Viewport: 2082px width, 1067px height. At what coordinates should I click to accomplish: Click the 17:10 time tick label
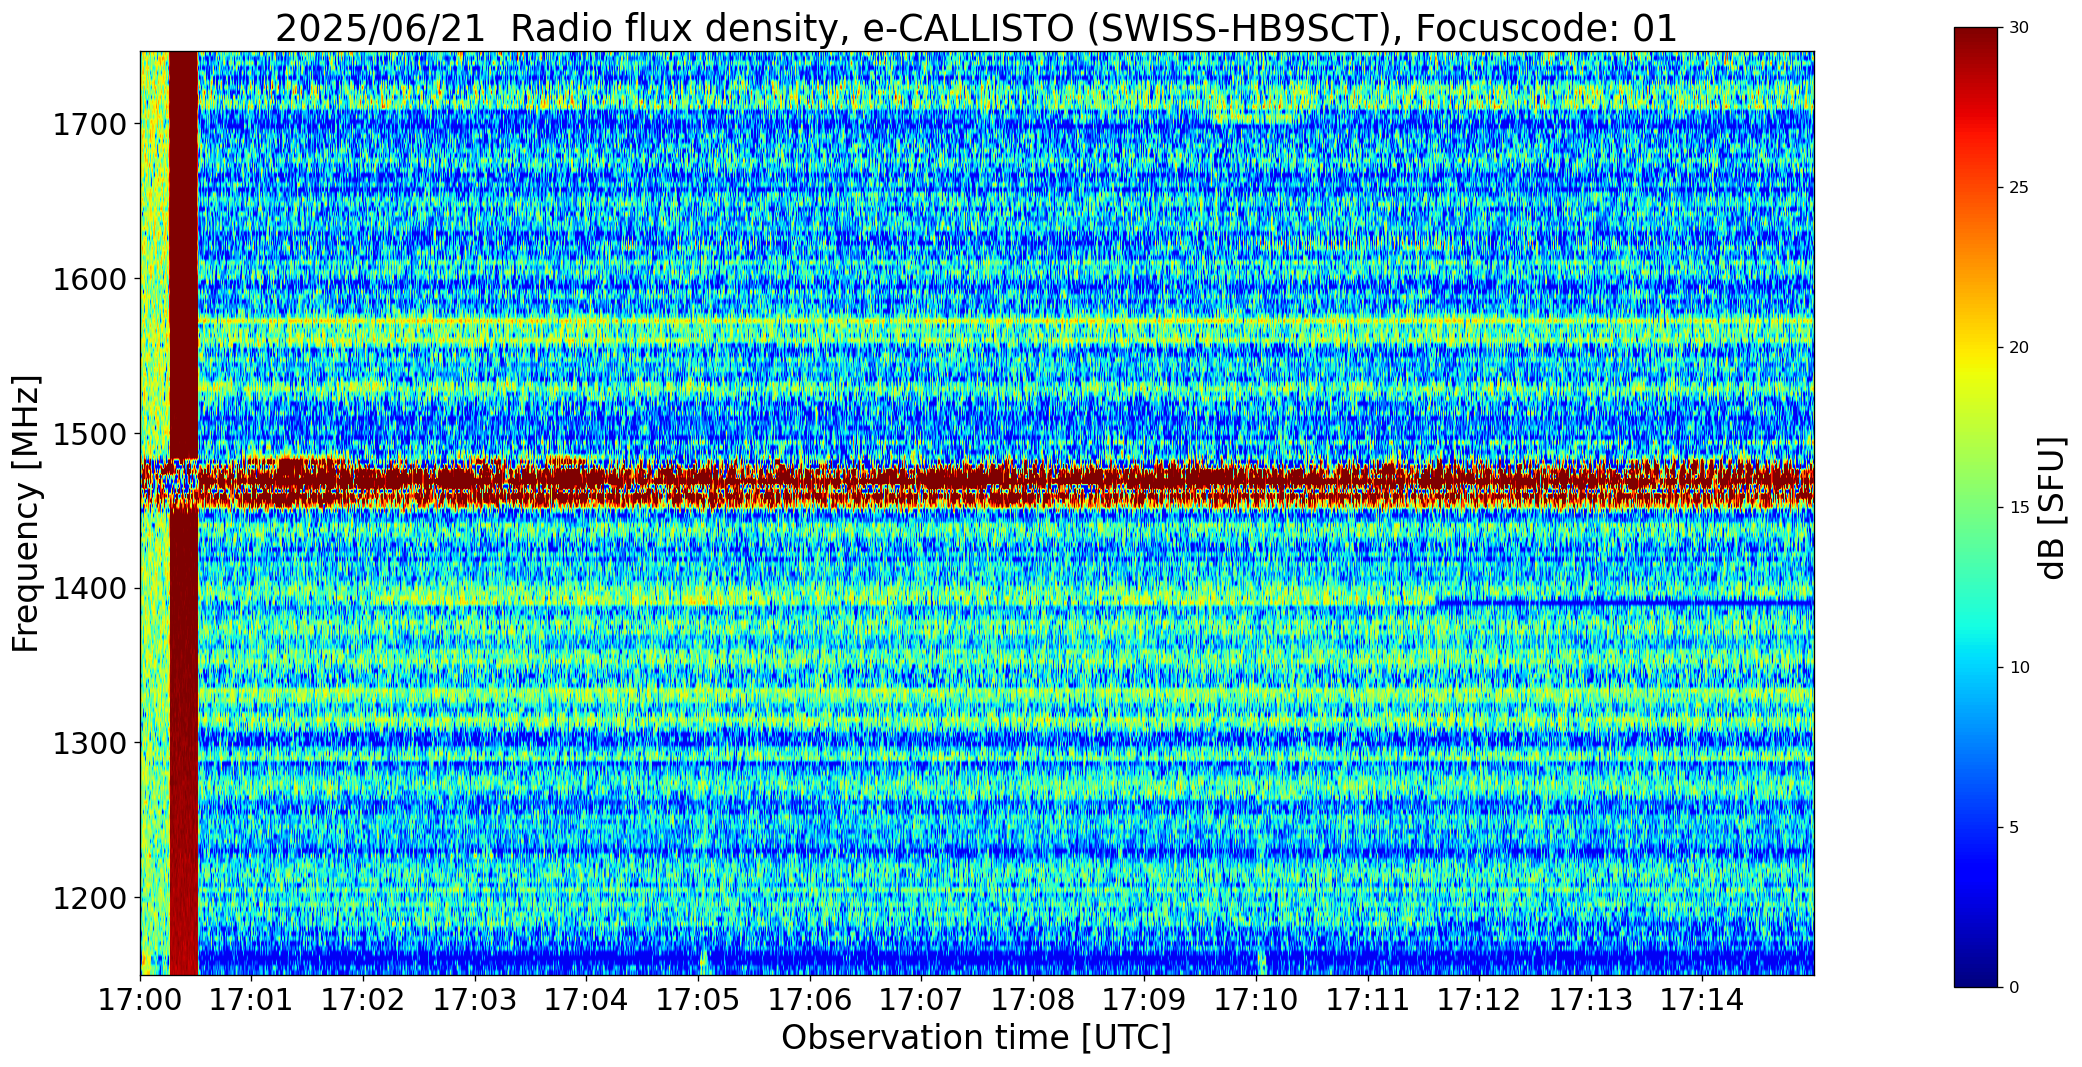coord(1256,1000)
